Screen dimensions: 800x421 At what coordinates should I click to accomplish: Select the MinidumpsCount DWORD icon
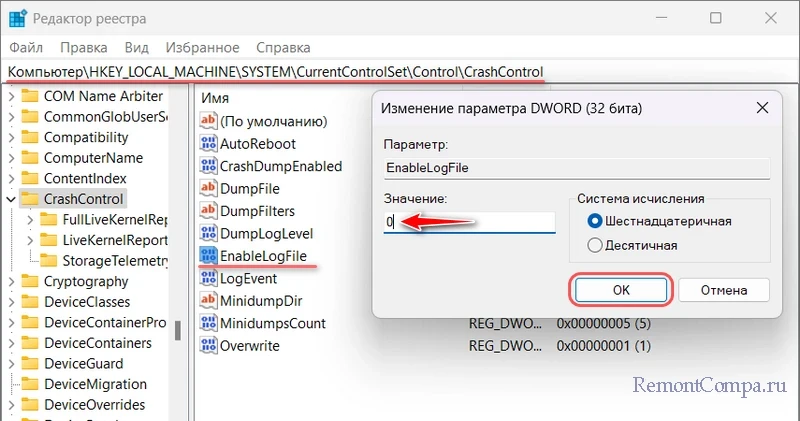[x=208, y=324]
